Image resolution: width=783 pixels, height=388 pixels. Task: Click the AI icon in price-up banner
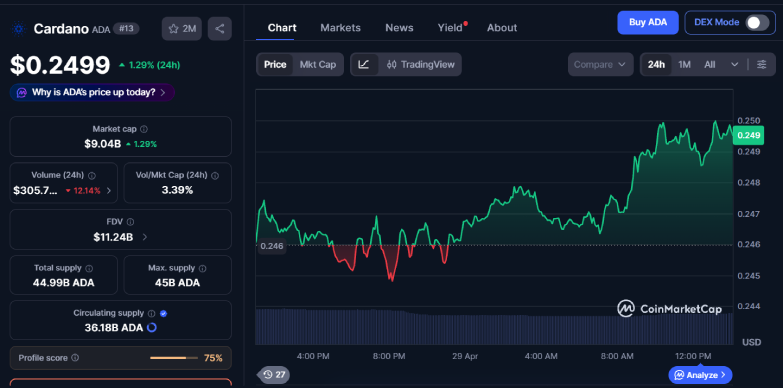21,92
